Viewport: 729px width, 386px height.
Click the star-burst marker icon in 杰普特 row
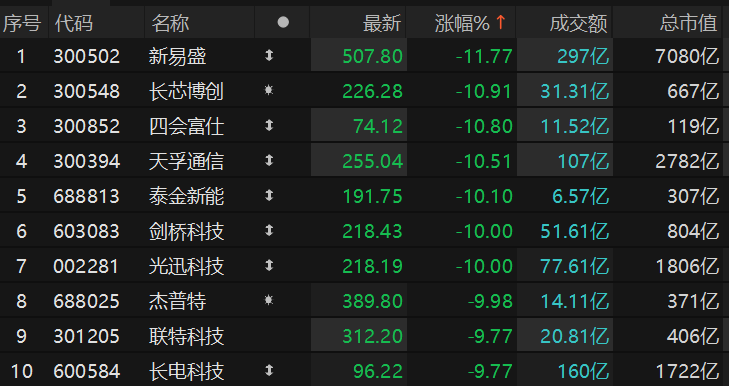tap(269, 300)
